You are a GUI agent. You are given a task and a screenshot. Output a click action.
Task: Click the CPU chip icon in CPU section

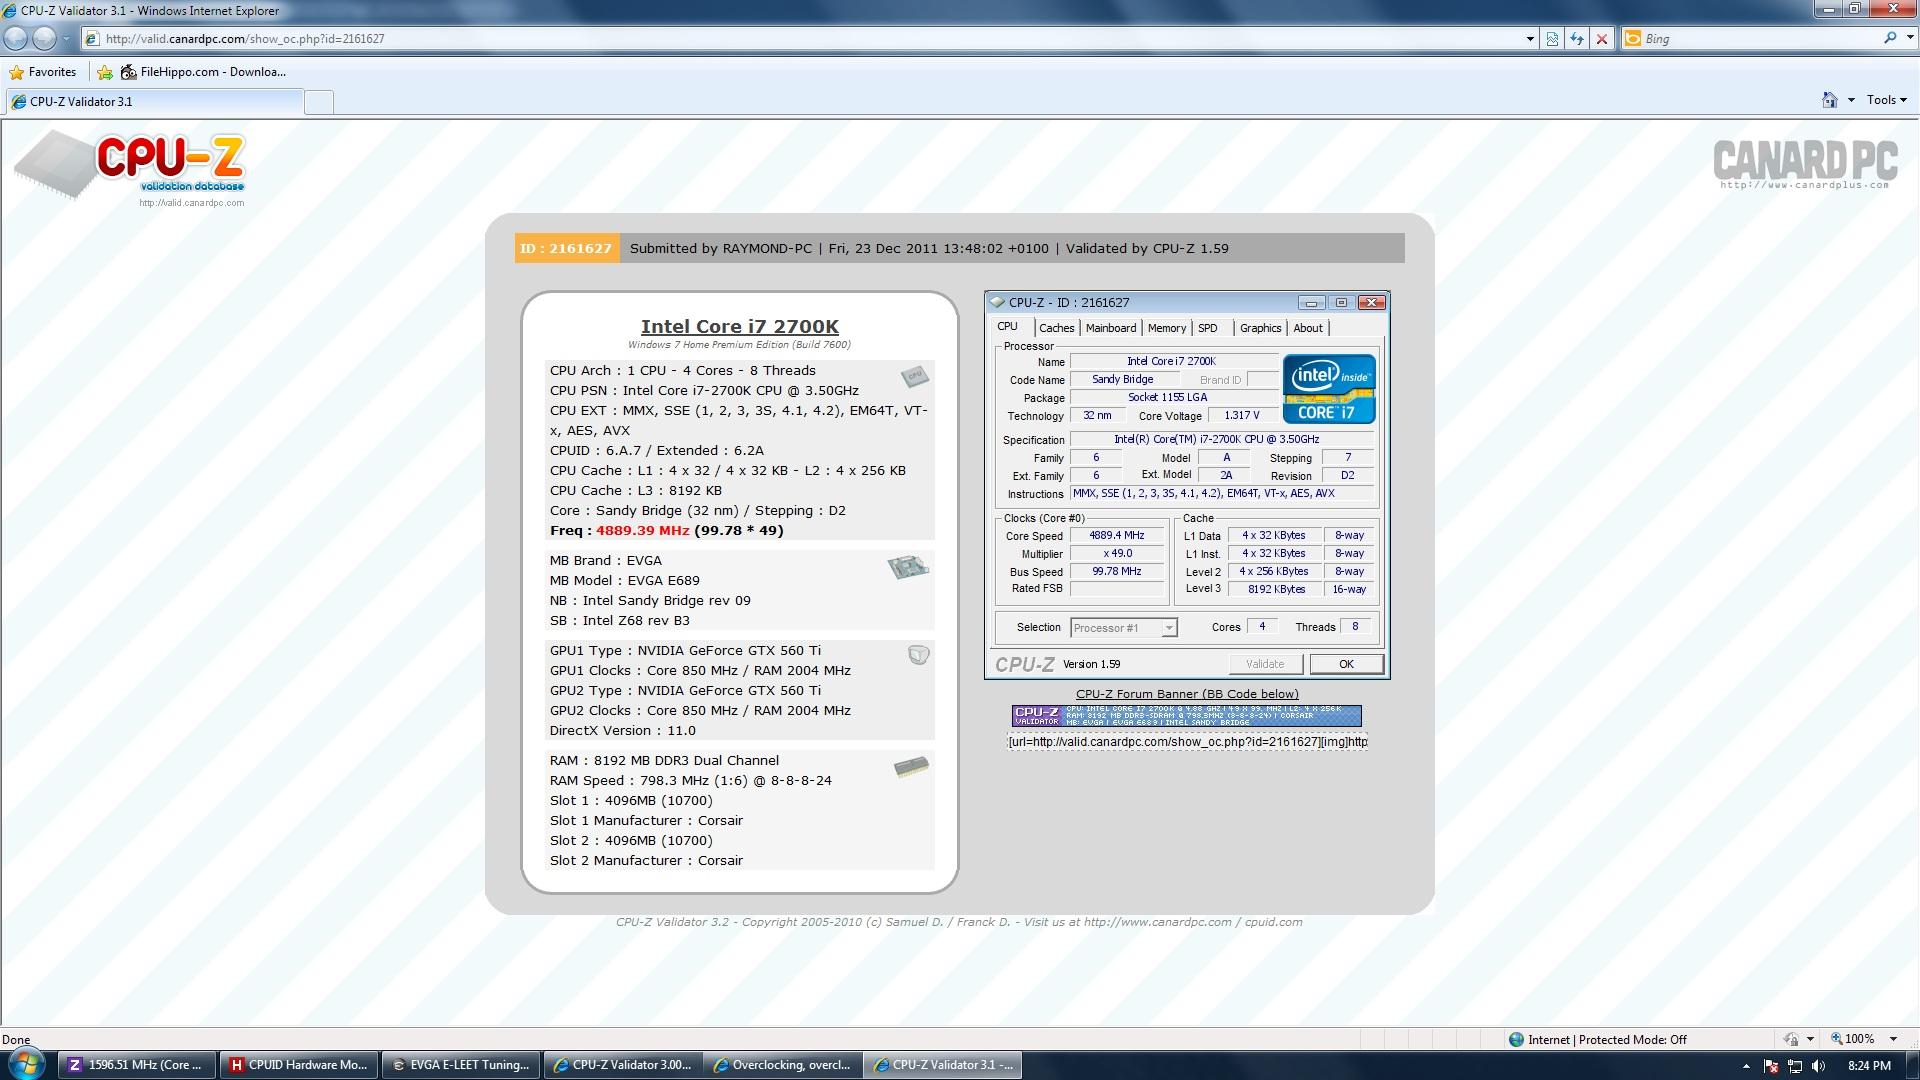tap(914, 376)
